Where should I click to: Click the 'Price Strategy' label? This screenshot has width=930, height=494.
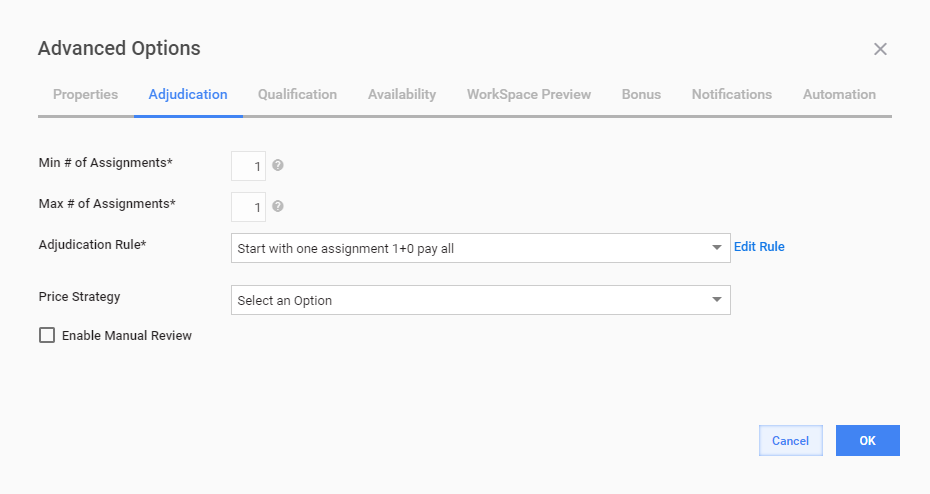point(79,297)
